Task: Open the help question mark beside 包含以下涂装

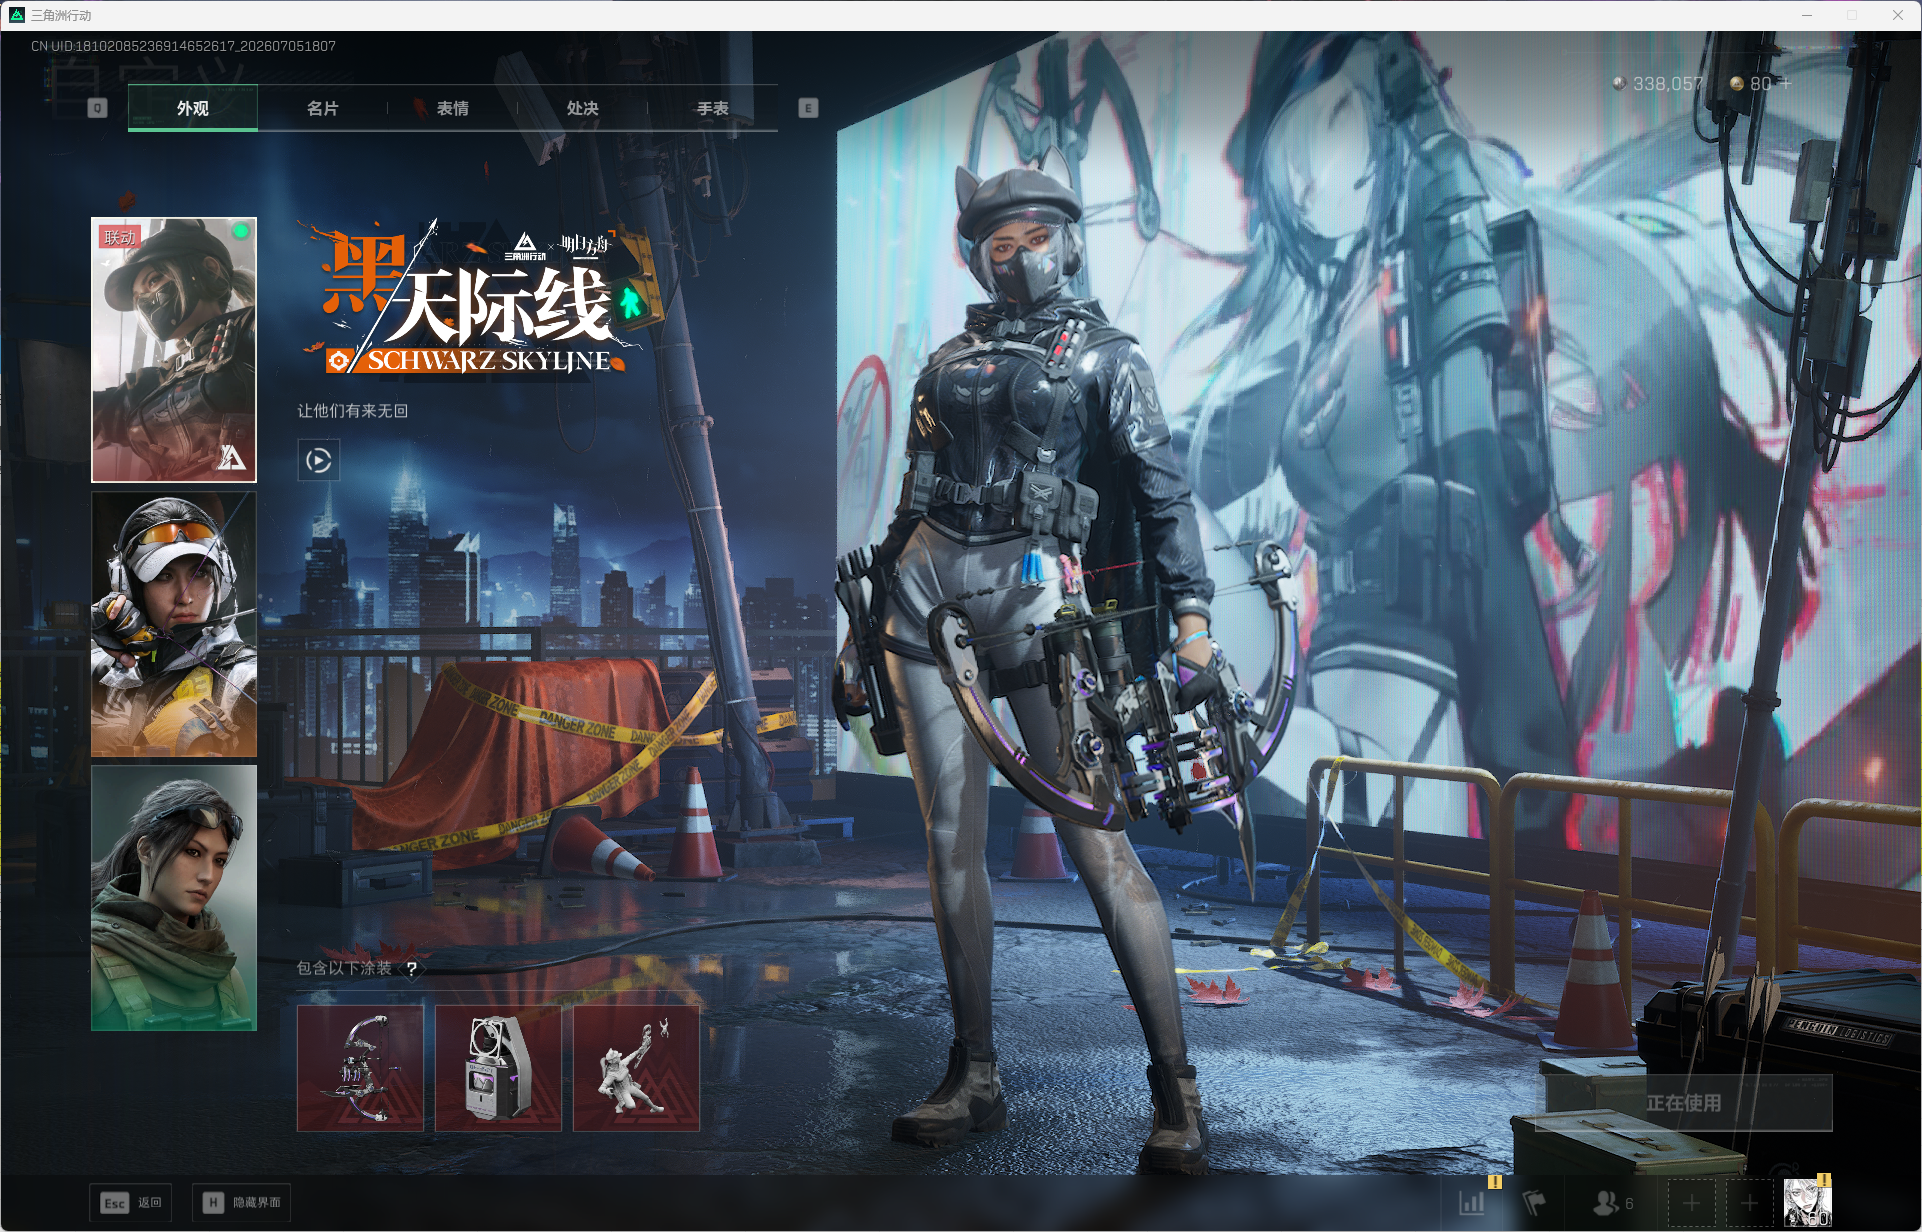Action: (411, 968)
